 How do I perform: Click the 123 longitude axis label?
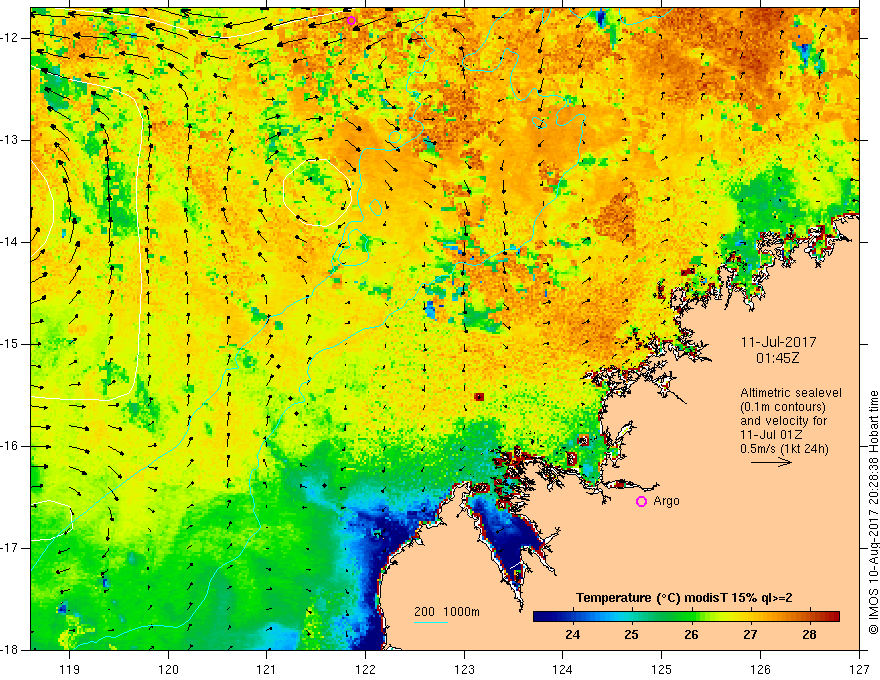(464, 669)
